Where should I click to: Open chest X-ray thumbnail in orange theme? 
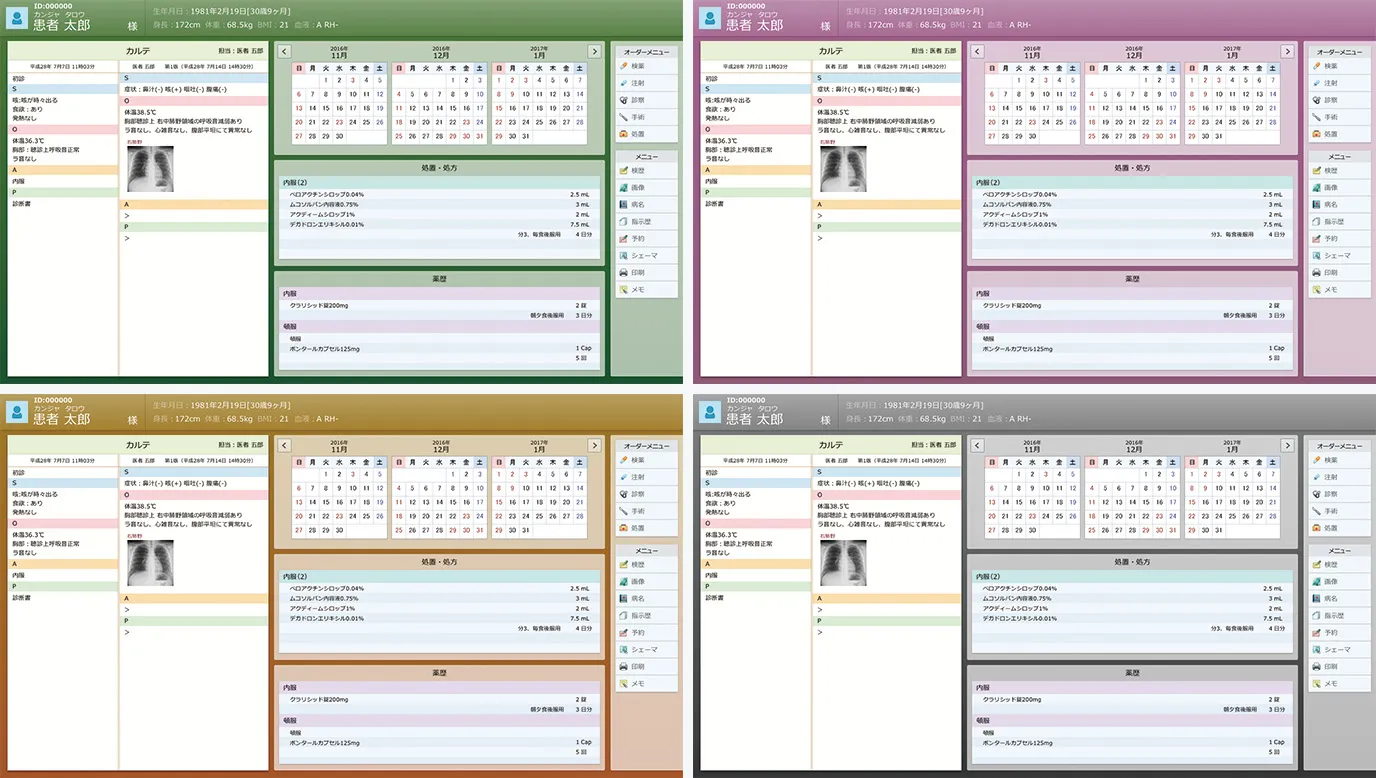[150, 563]
